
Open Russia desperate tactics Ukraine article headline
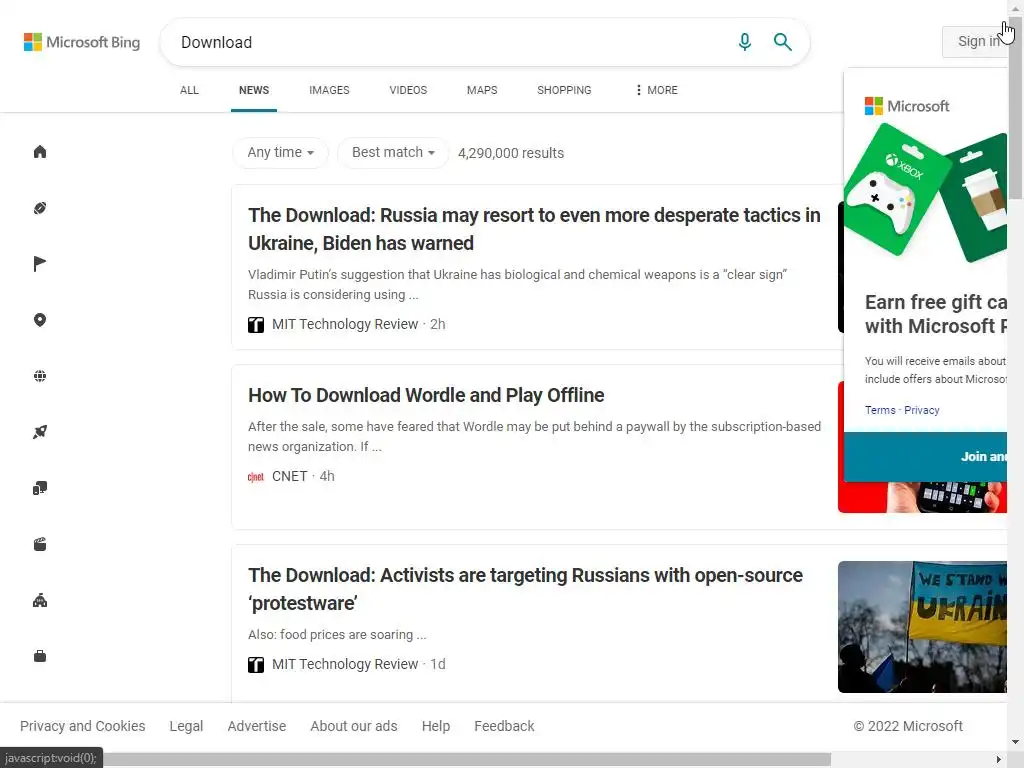click(534, 229)
